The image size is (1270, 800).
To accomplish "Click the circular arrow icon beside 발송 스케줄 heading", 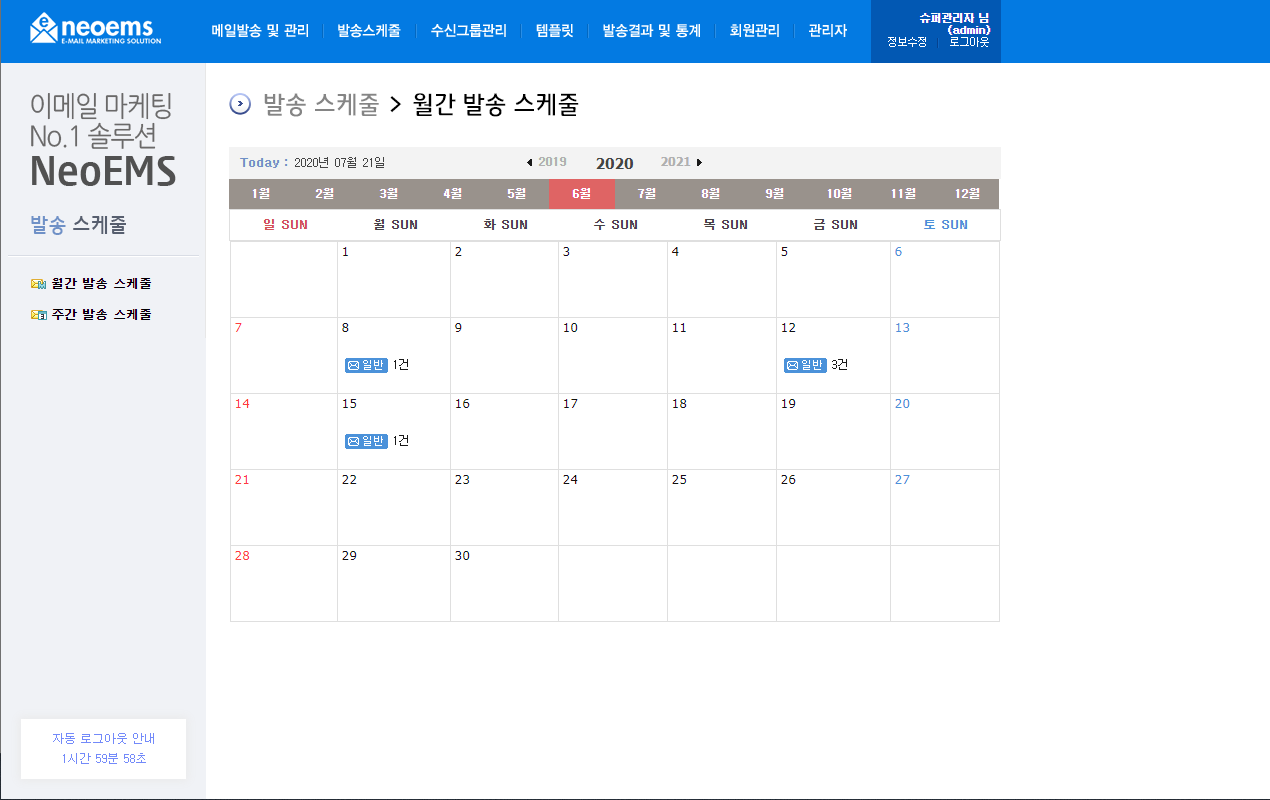I will pos(240,104).
